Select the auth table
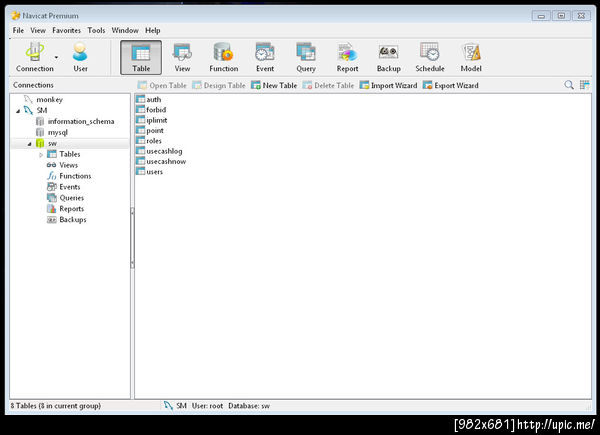This screenshot has width=600, height=435. point(153,99)
